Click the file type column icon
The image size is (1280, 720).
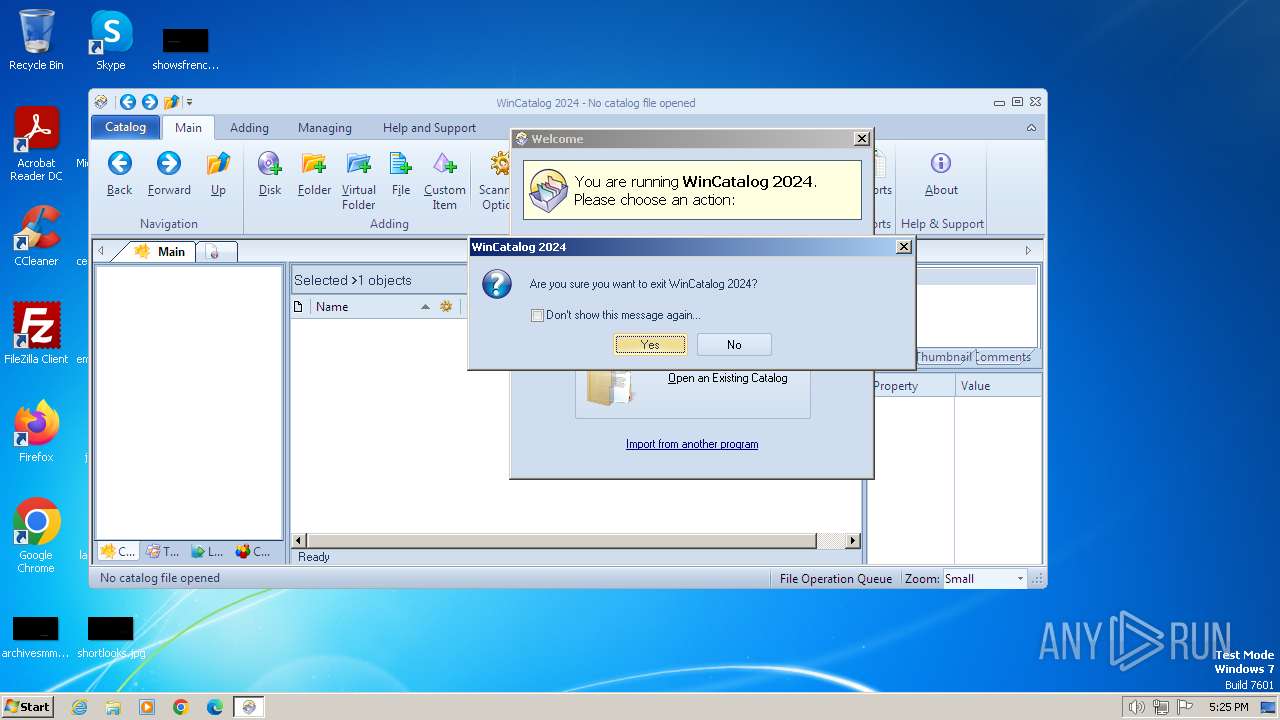click(x=298, y=307)
